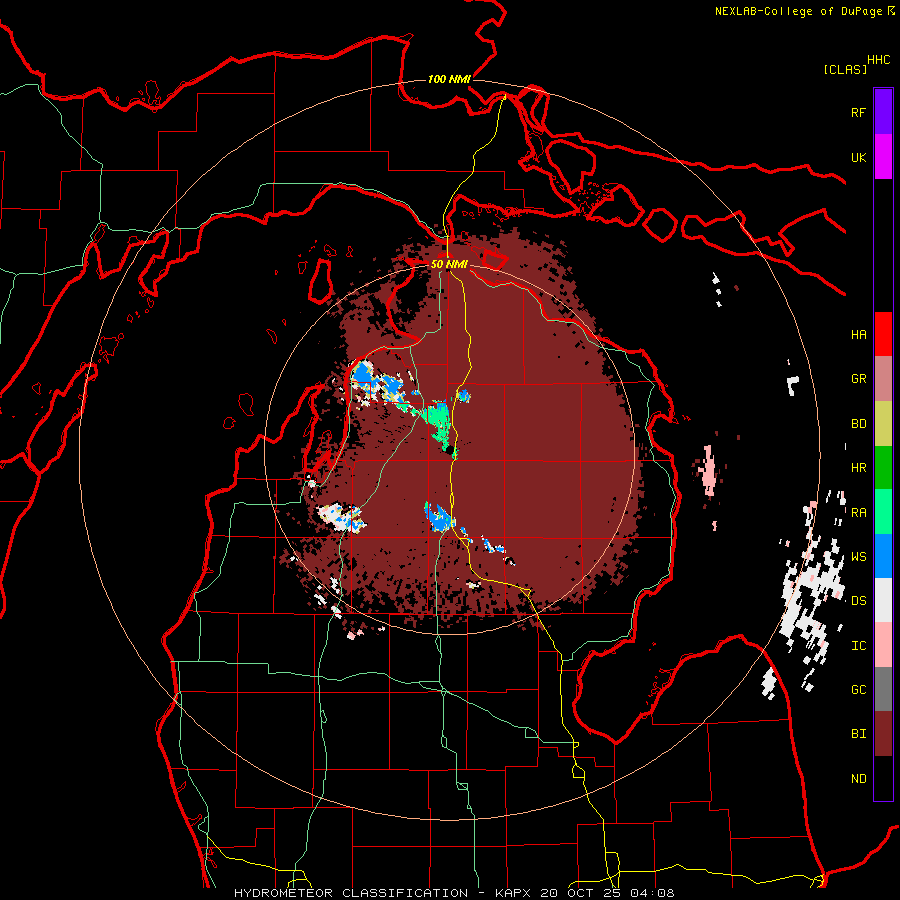Click the BD legend label
Image resolution: width=900 pixels, height=900 pixels.
coord(858,424)
